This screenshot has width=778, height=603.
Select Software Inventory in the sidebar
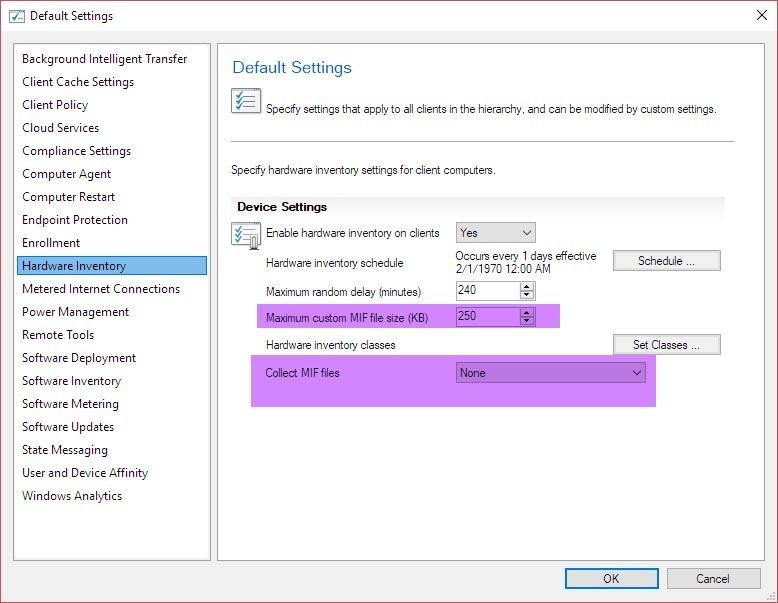tap(72, 381)
